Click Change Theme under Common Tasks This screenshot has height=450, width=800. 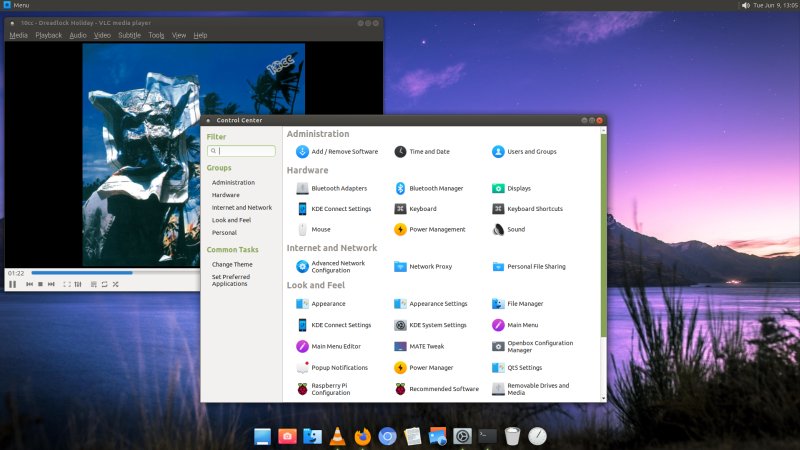click(232, 264)
